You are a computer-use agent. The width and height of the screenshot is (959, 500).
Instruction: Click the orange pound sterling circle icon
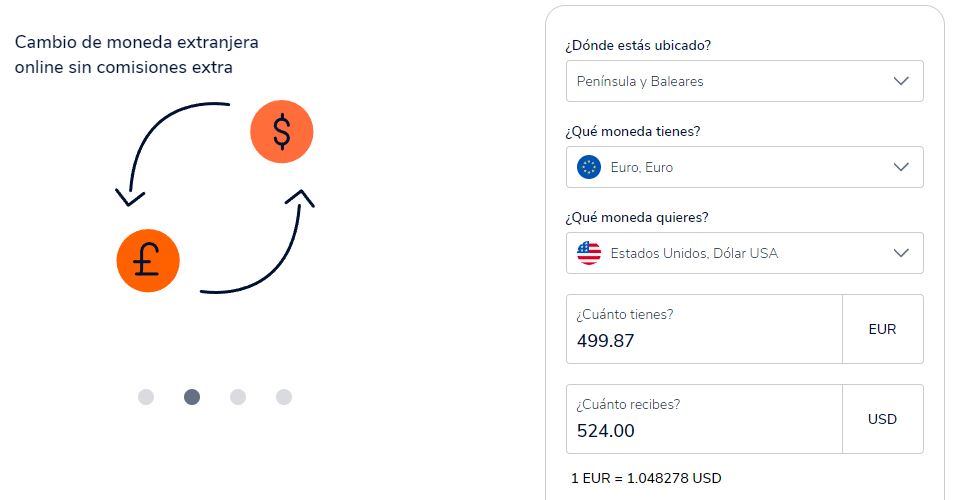(x=147, y=260)
